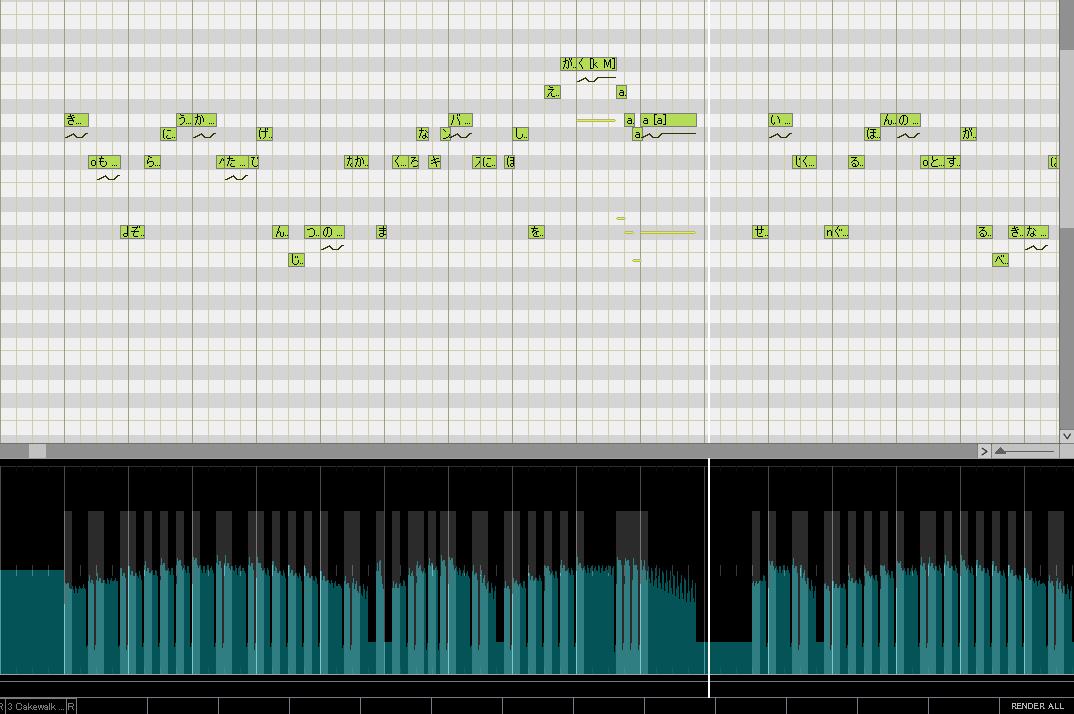Select the 'し..' note
This screenshot has width=1074, height=714.
click(521, 134)
